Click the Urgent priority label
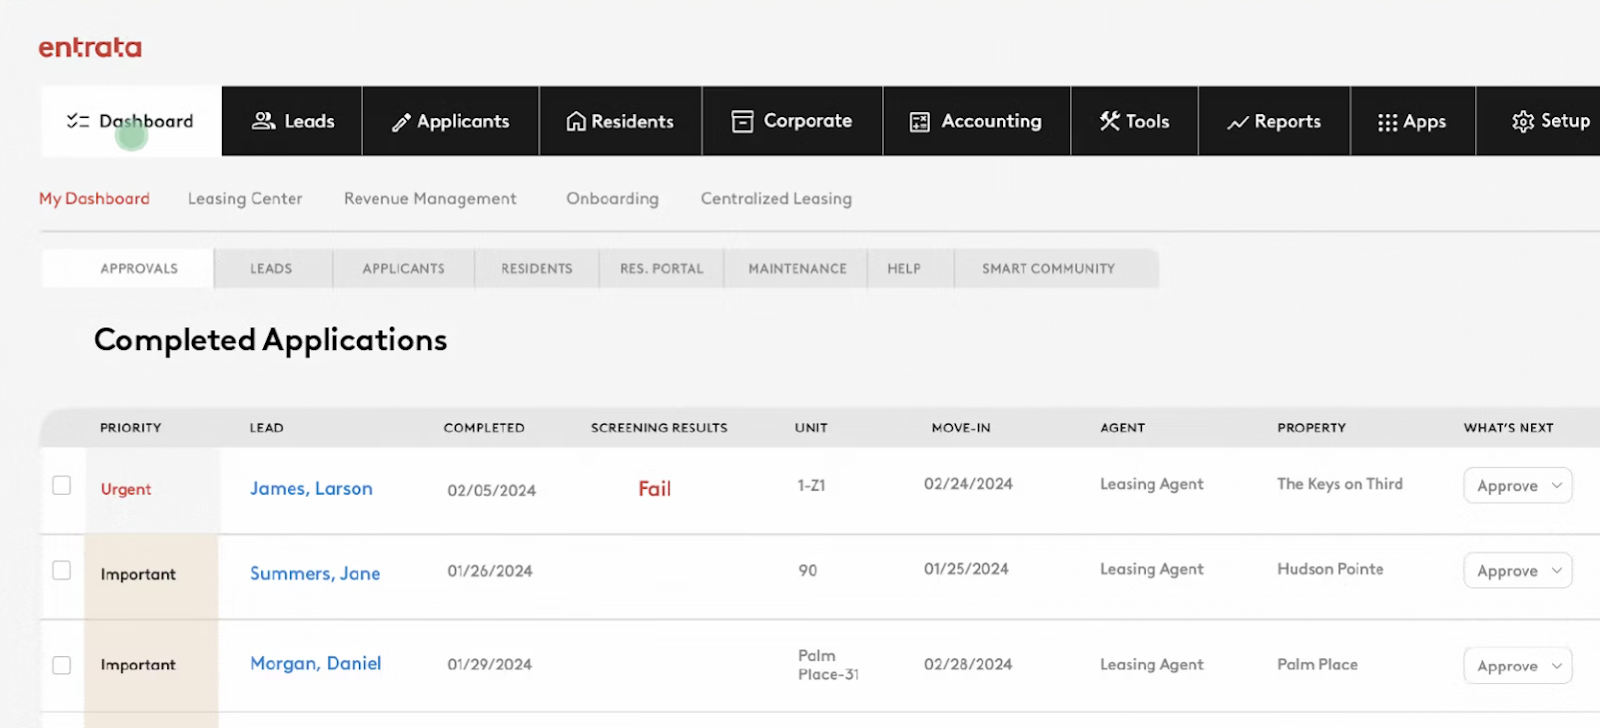1600x728 pixels. click(x=126, y=489)
